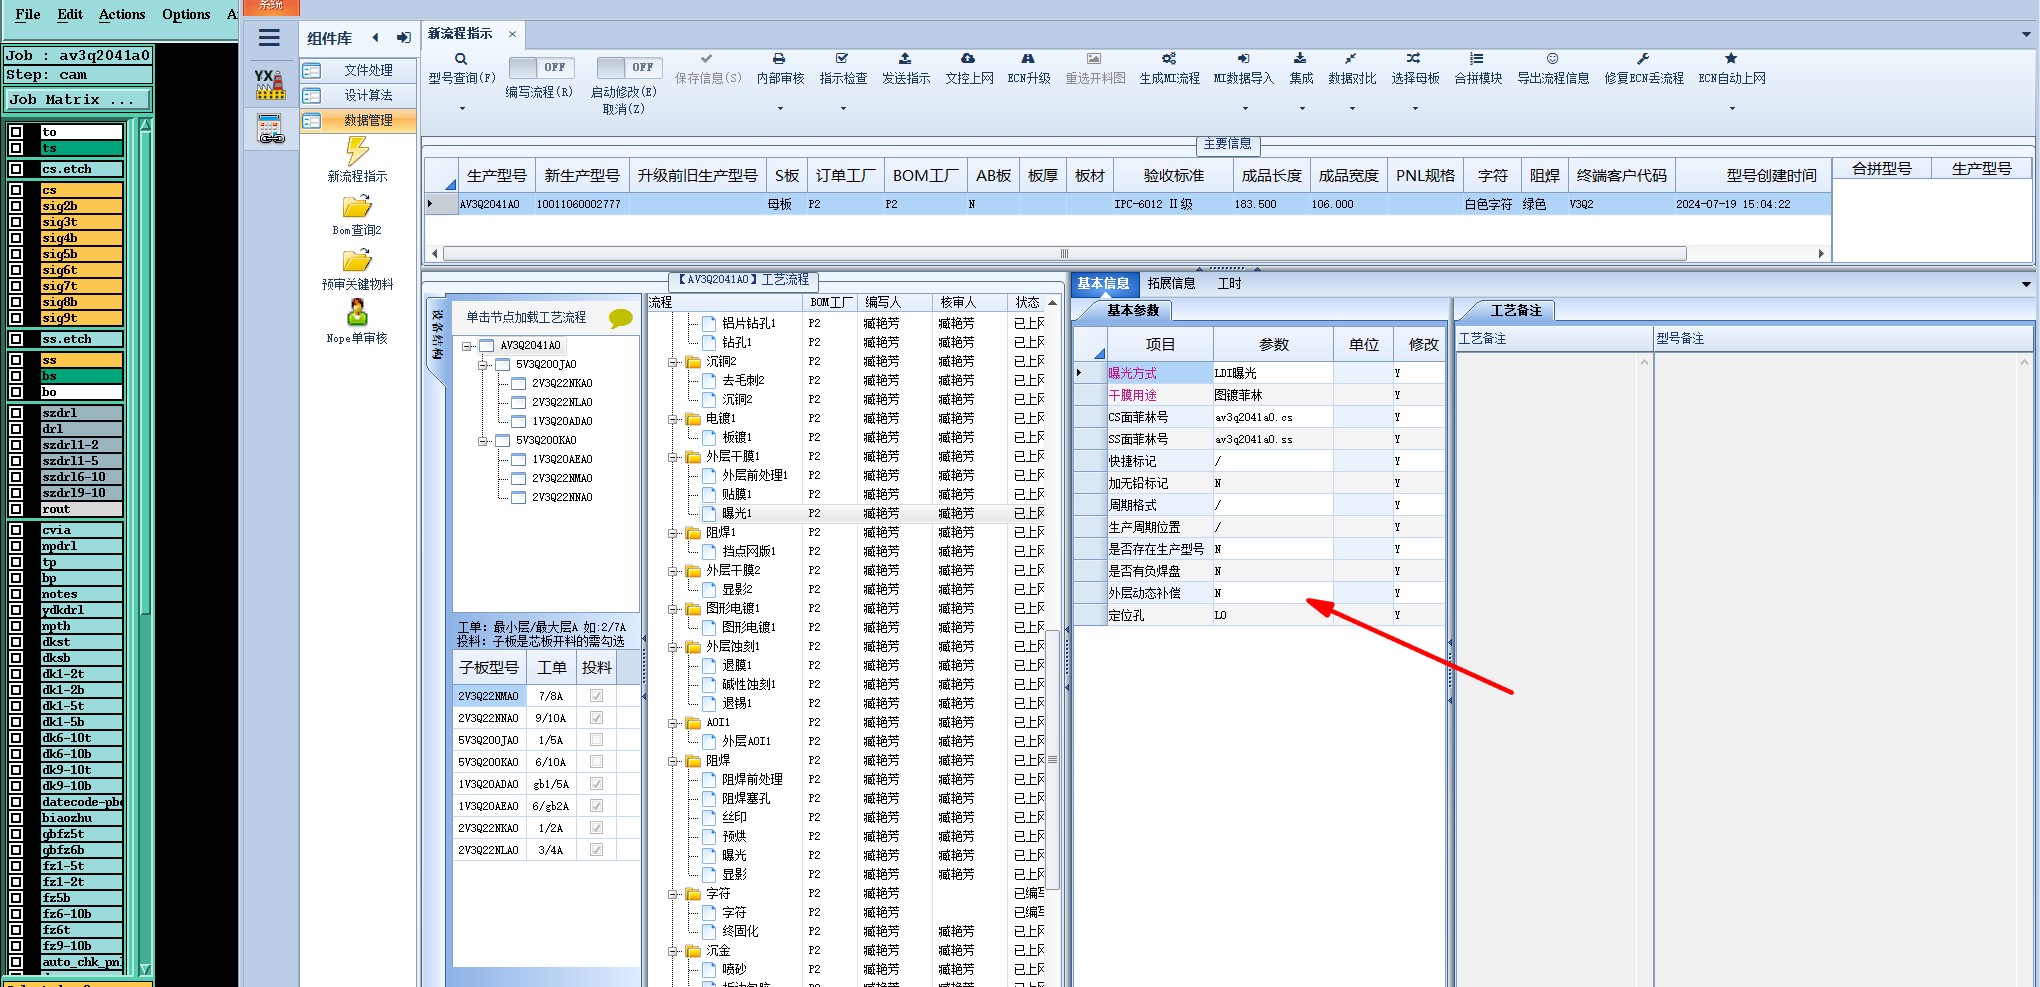Open the Options menu
Screen dimensions: 2040x987
(x=186, y=14)
